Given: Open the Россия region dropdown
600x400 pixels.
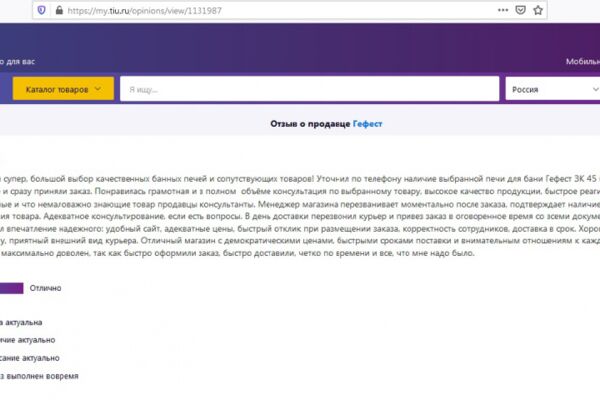Looking at the screenshot, I should point(553,89).
